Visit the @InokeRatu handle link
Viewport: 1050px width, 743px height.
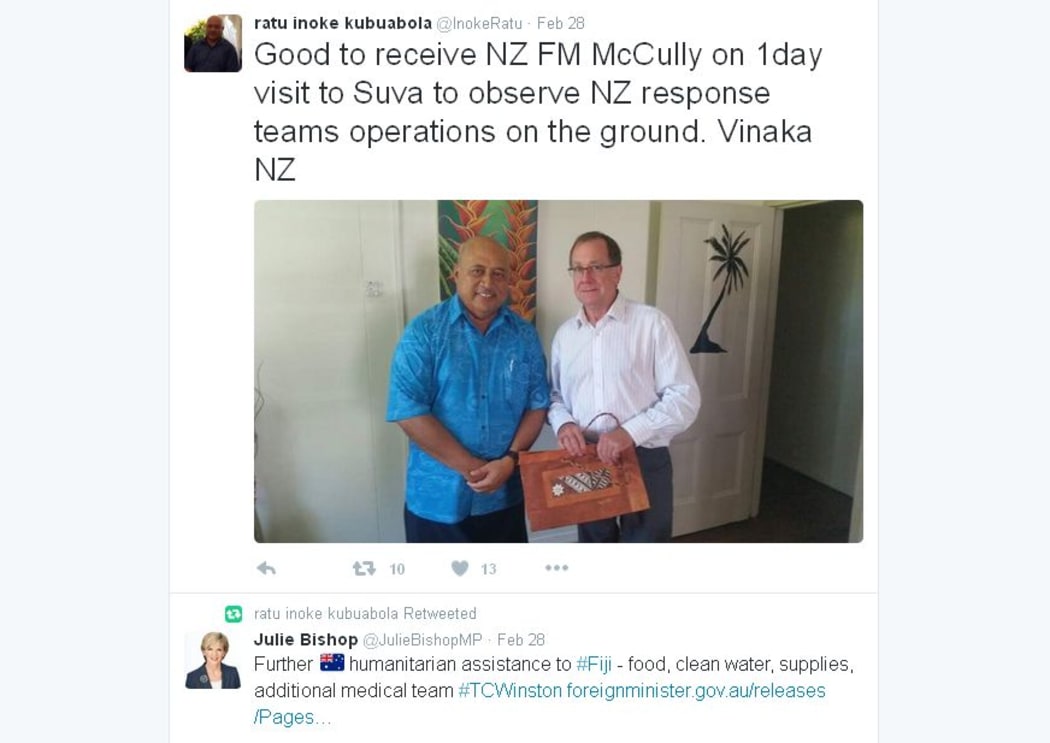pyautogui.click(x=479, y=23)
